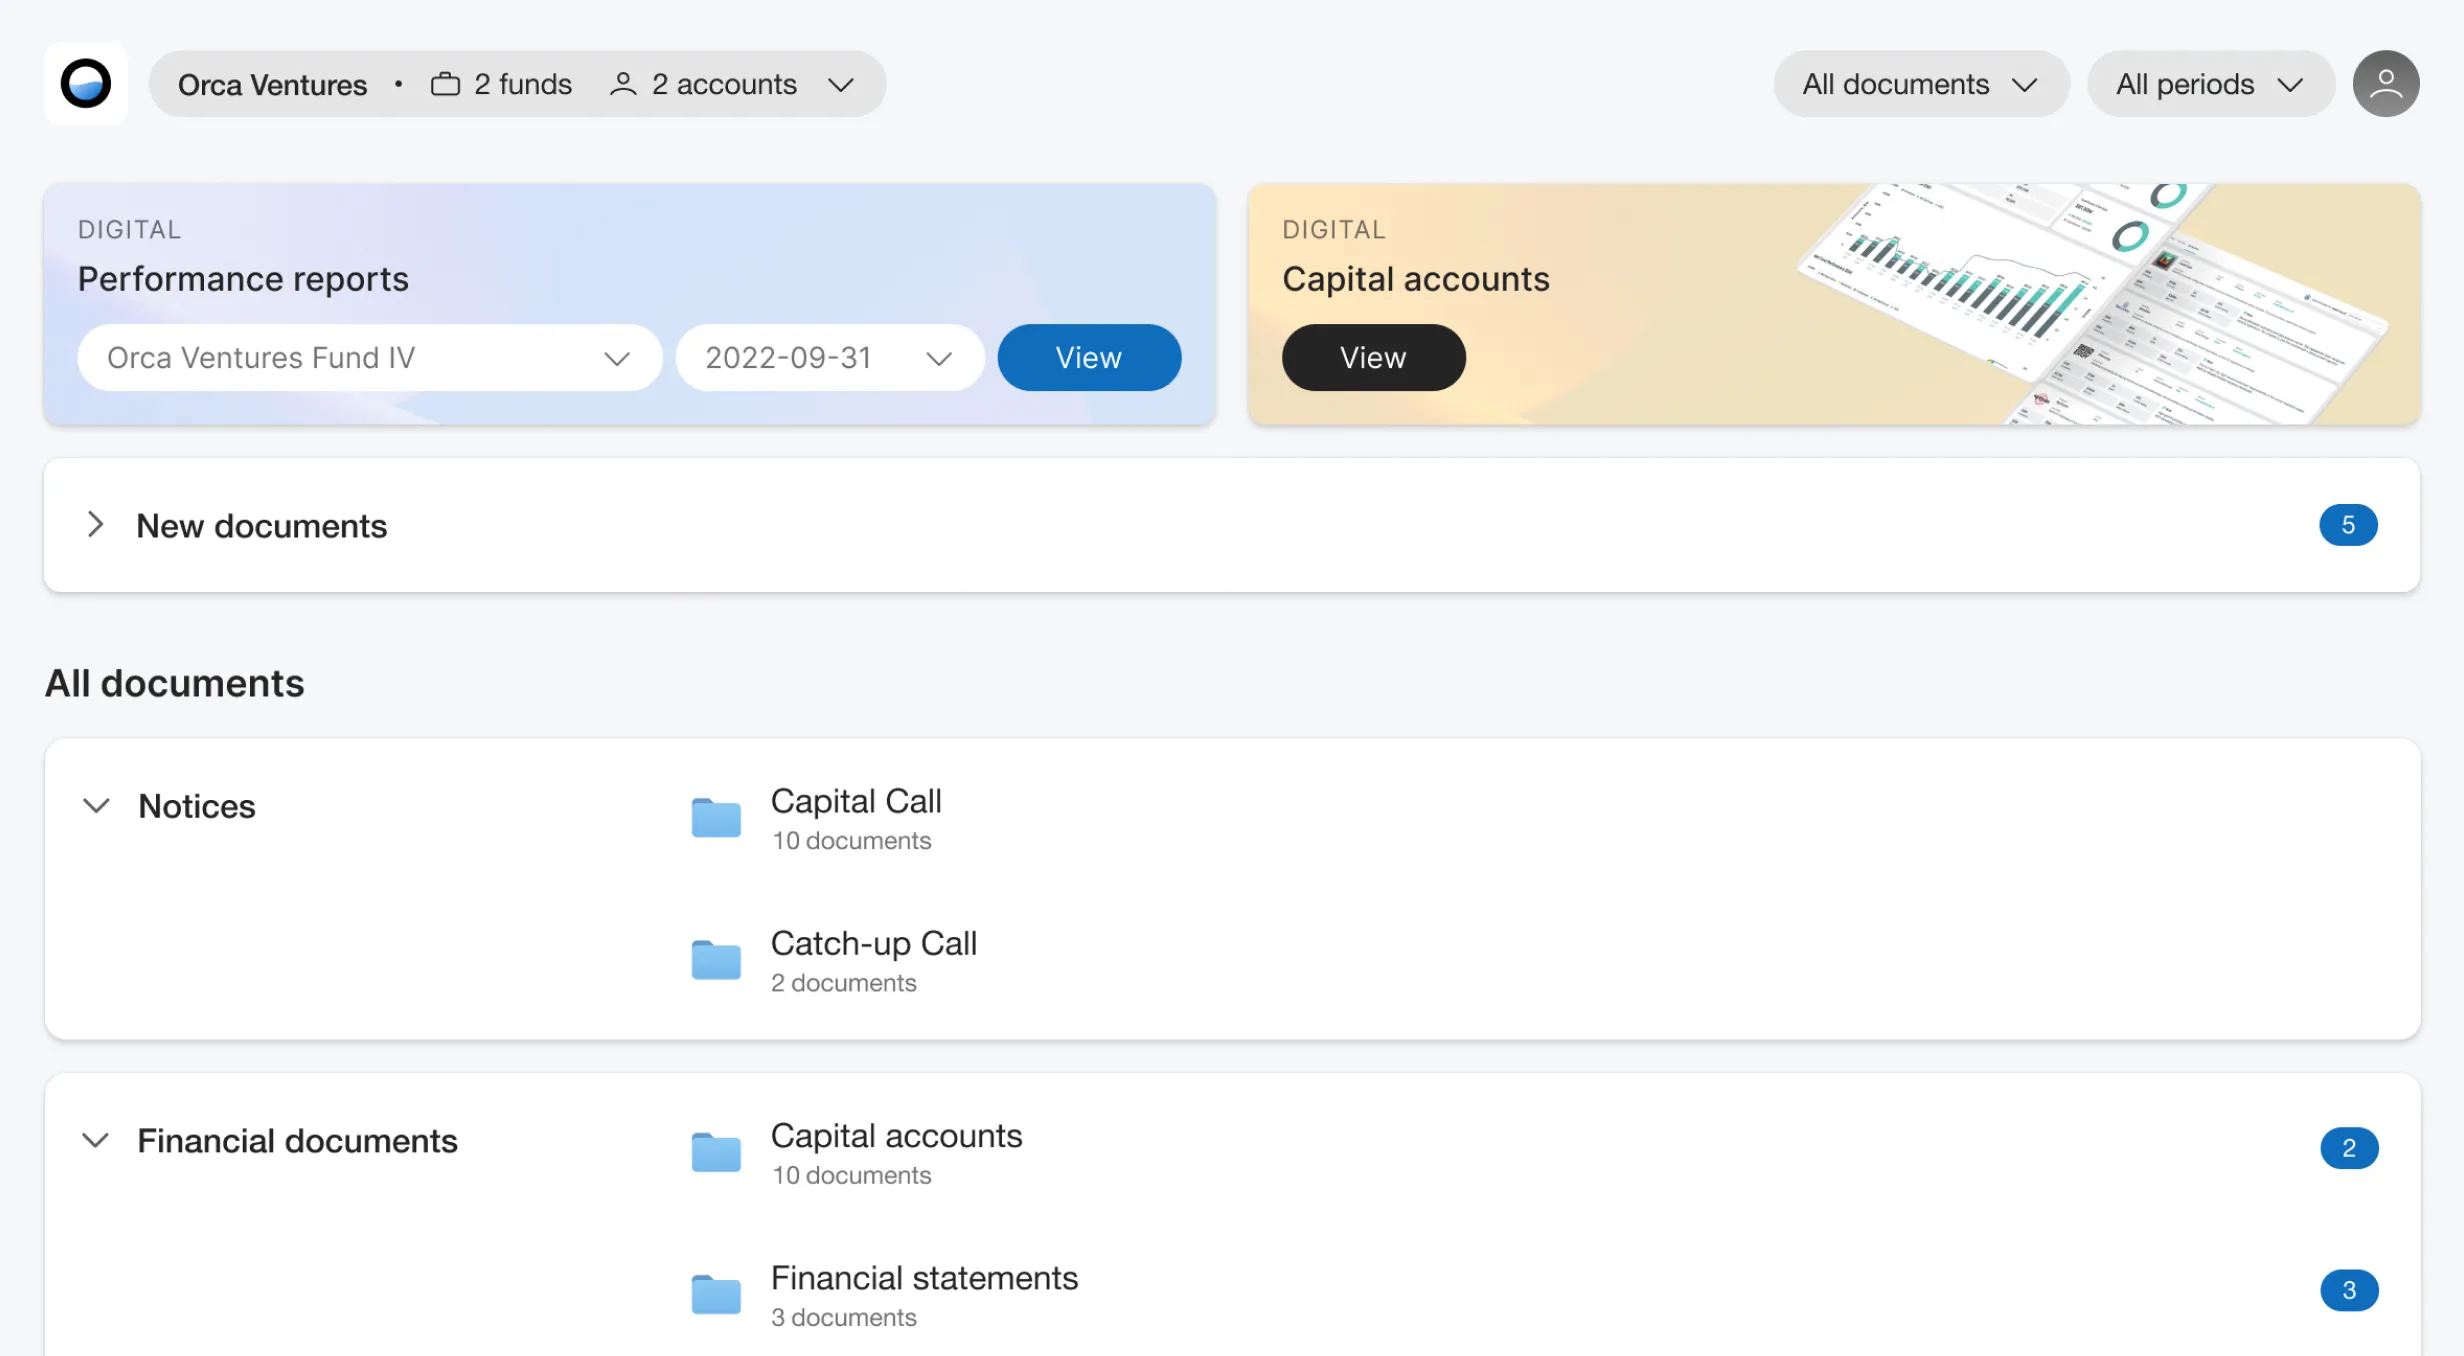Open the user profile avatar menu
Screen dimensions: 2464x1356
pos(2385,84)
